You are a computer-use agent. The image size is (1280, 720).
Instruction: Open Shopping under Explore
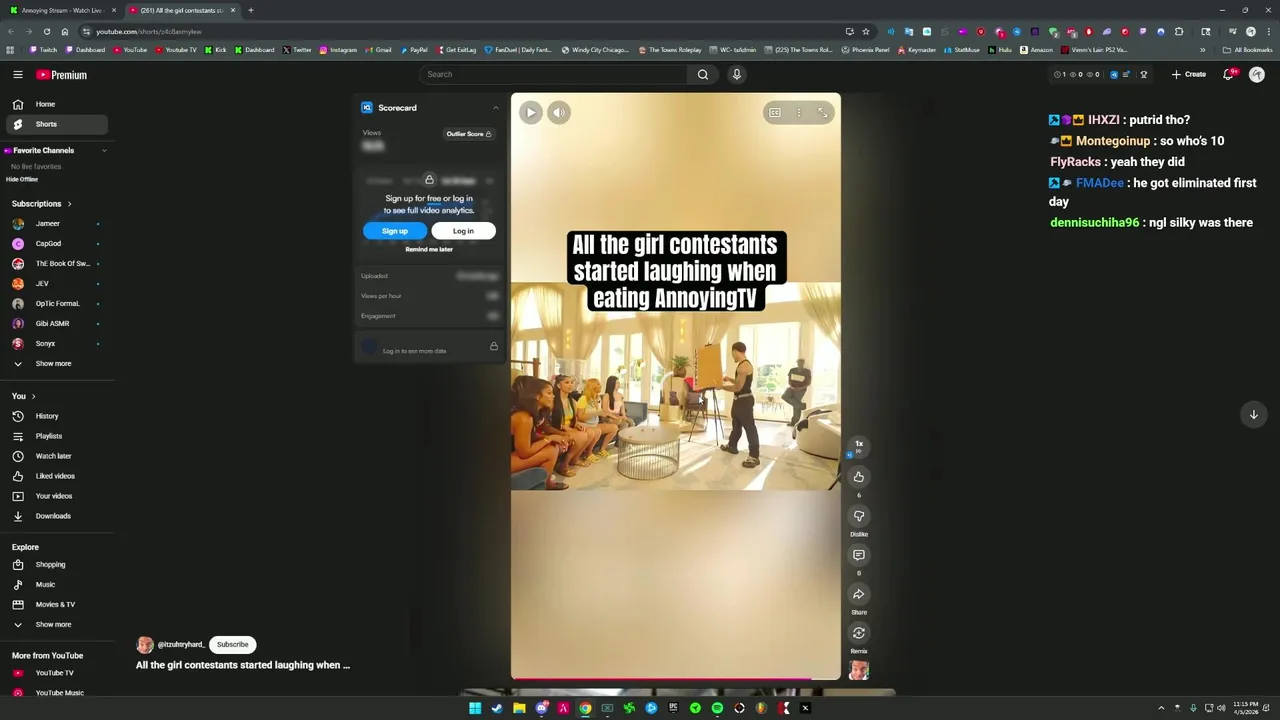click(57, 565)
